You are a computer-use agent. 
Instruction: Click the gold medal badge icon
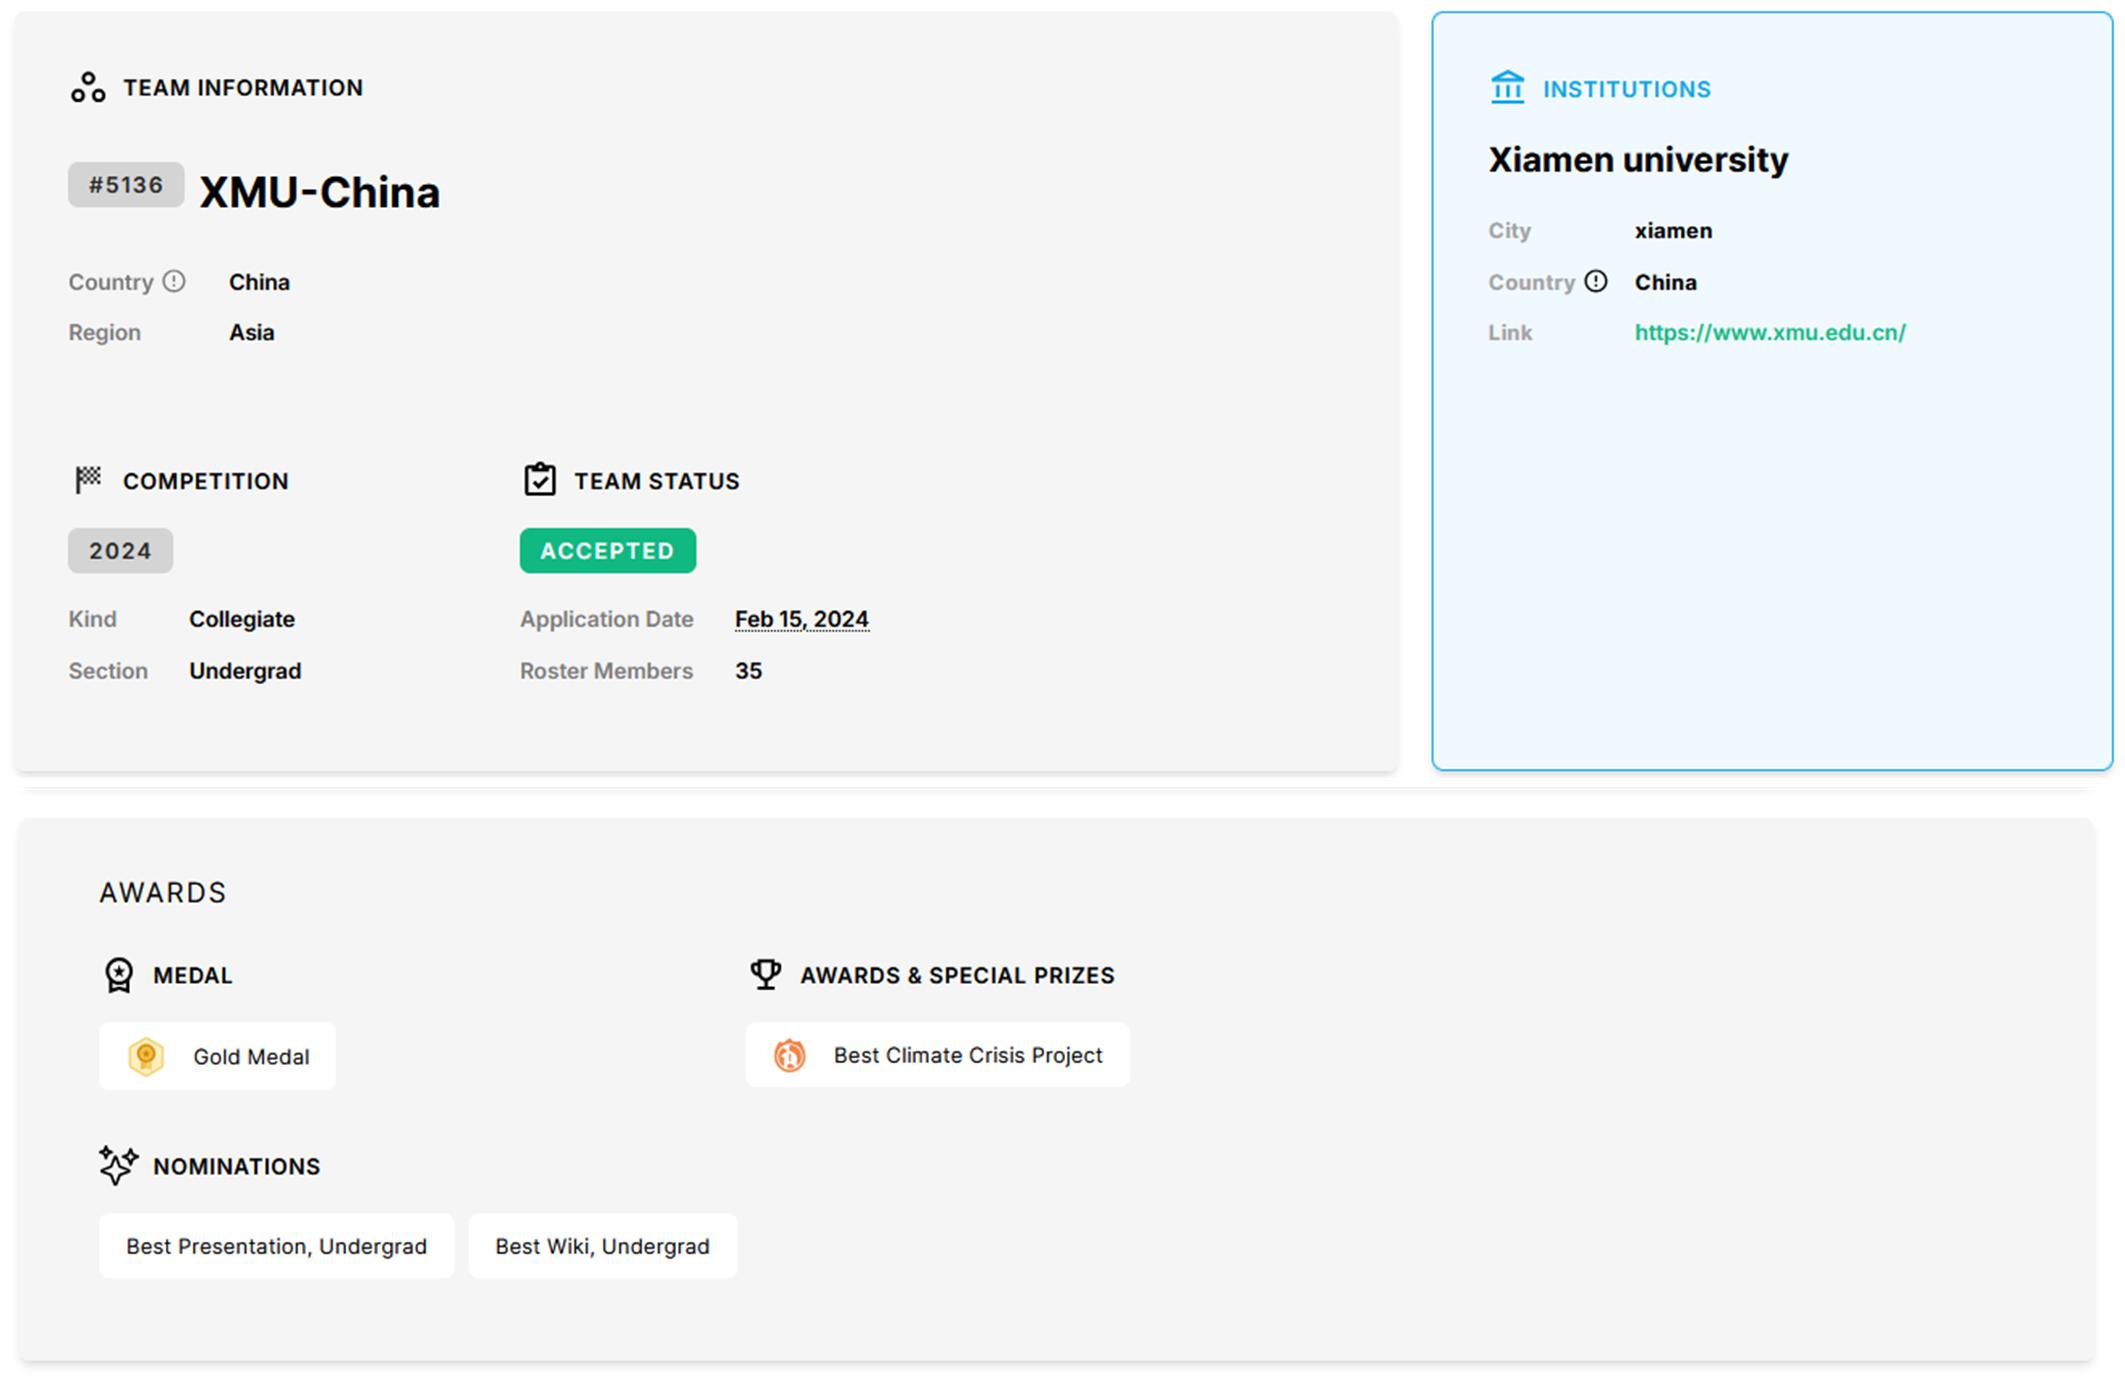[x=146, y=1056]
